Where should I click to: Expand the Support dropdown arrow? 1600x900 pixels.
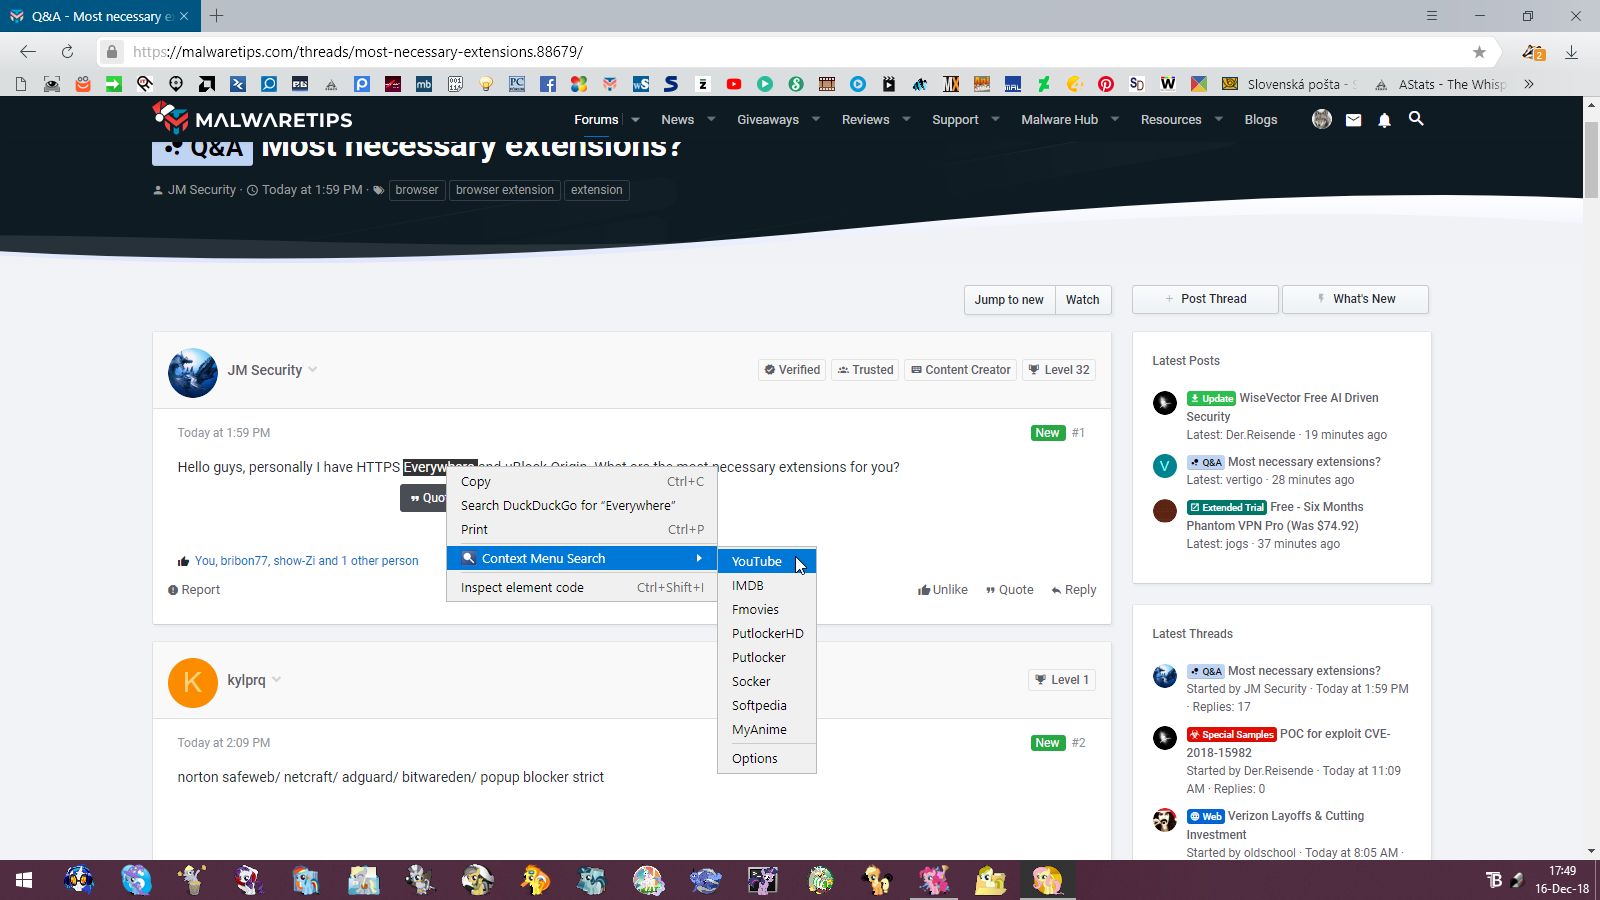[995, 119]
